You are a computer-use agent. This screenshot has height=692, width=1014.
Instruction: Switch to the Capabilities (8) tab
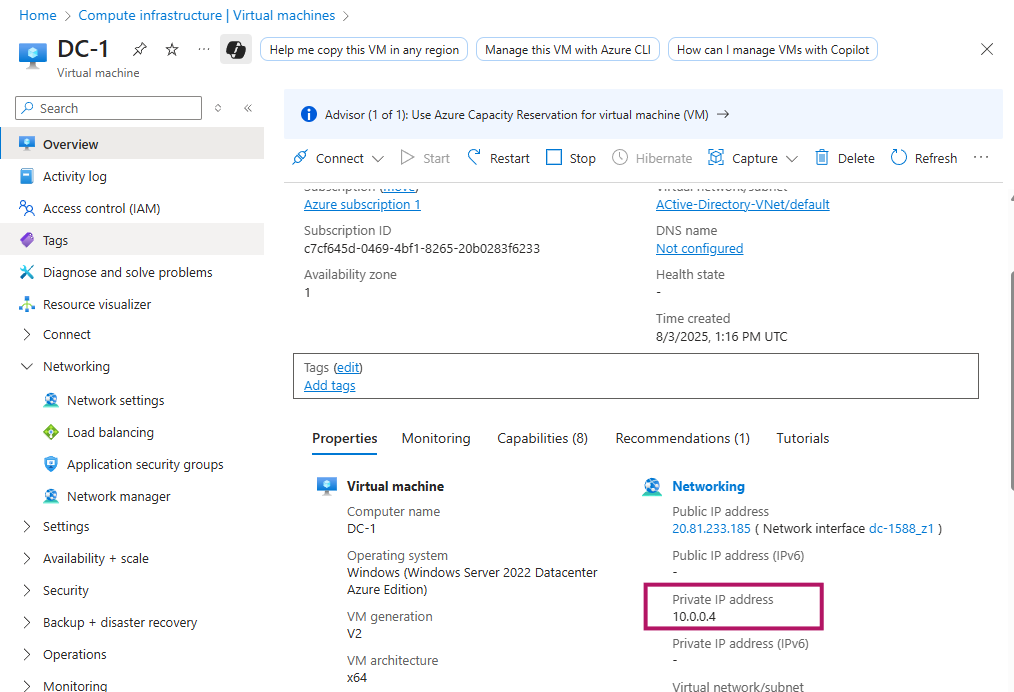543,438
